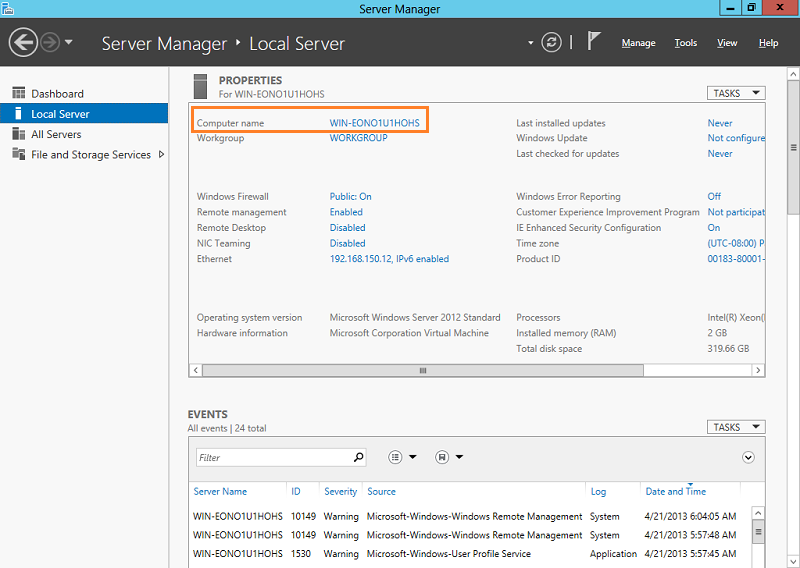The image size is (800, 568).
Task: Click Remote Desktop Disabled link
Action: 347,228
